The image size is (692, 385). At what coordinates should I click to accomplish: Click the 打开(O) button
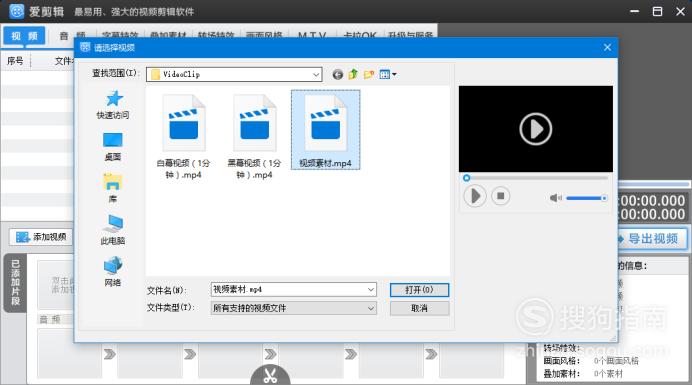419,290
